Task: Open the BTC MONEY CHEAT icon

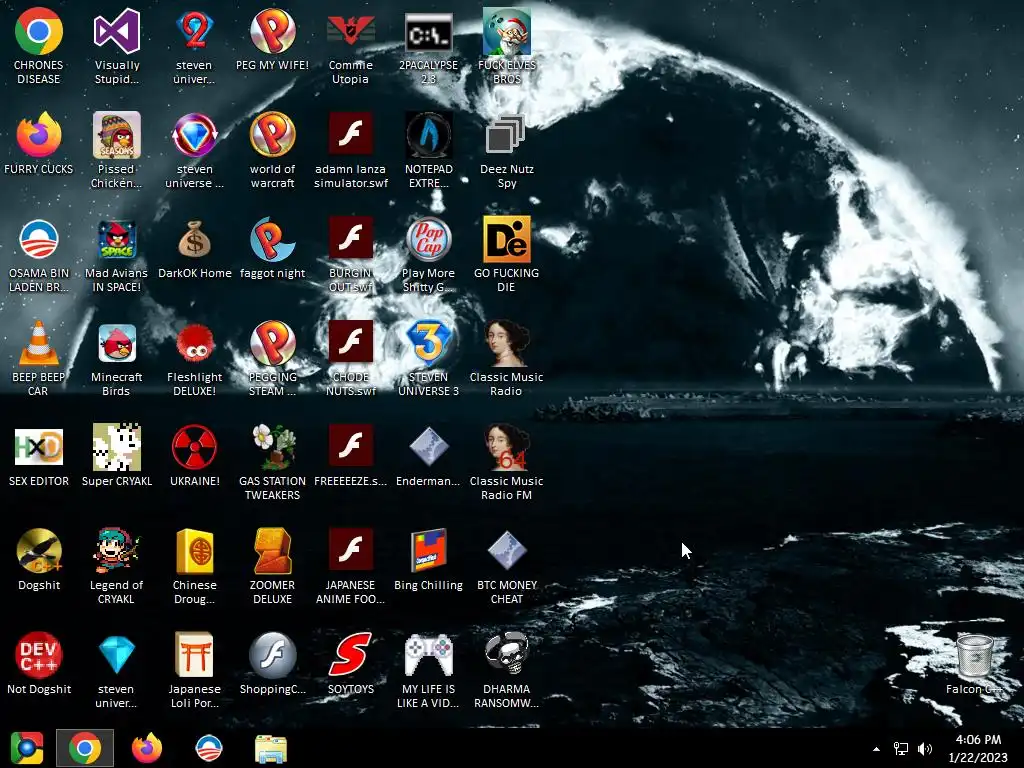Action: [507, 551]
